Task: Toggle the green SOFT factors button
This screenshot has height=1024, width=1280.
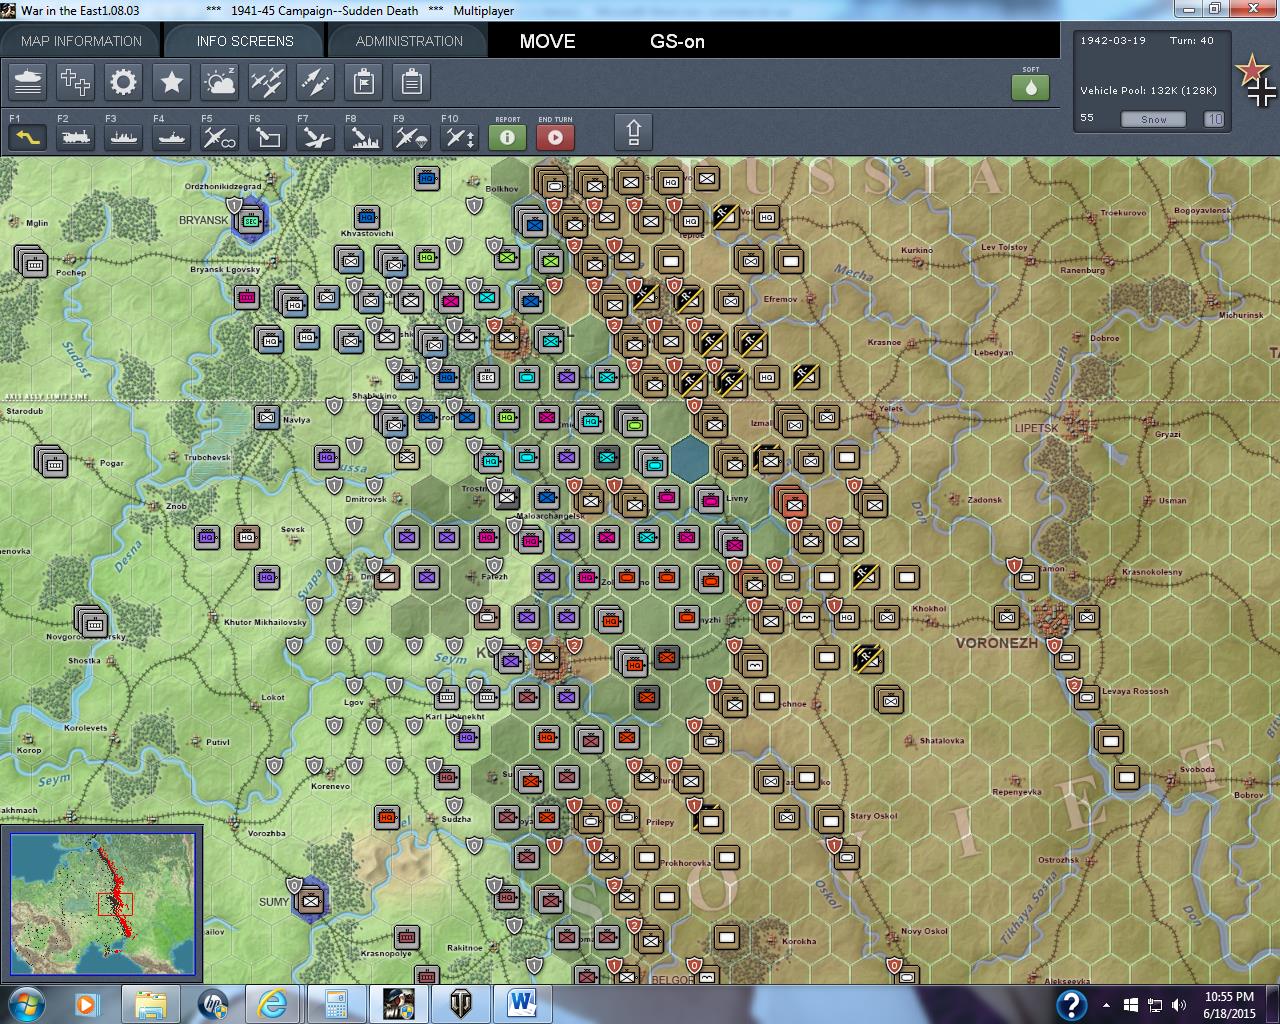Action: pos(1030,87)
